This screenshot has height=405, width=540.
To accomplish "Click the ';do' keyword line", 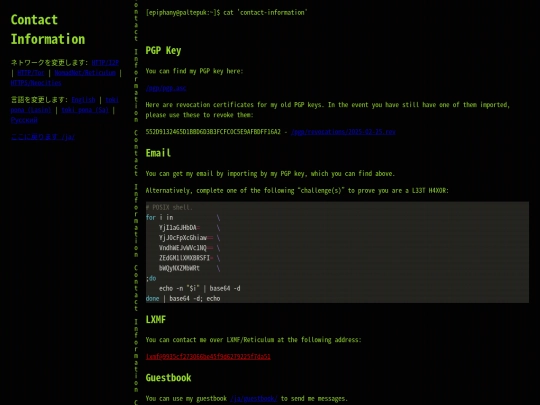I will click(151, 278).
